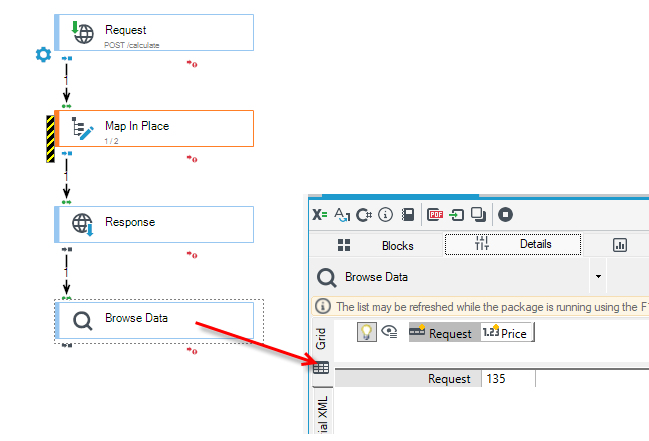649x441 pixels.
Task: Click the 1 / 2 counter under Map In Place
Action: pyautogui.click(x=111, y=141)
